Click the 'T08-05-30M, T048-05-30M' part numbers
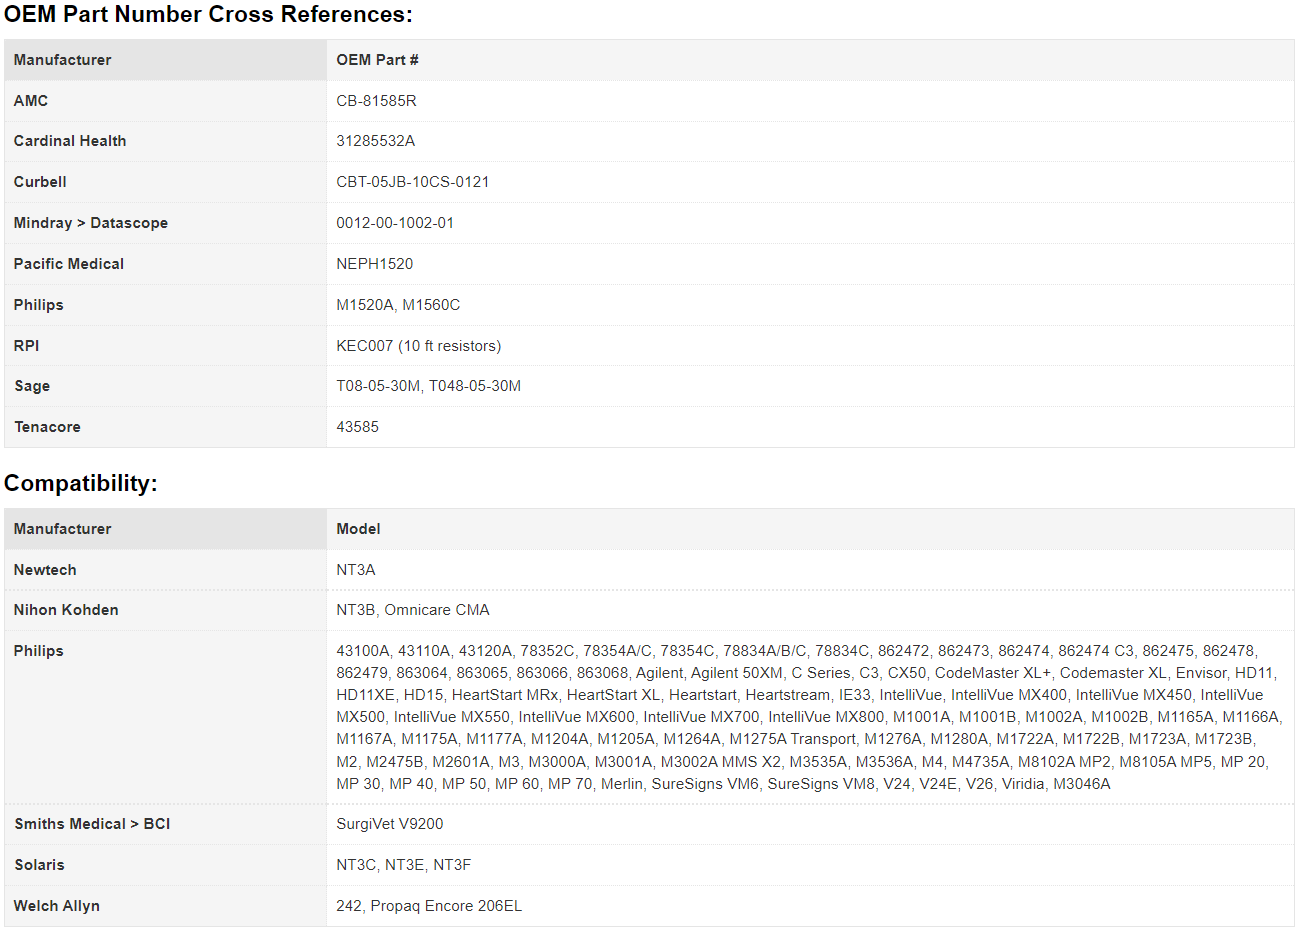Image resolution: width=1299 pixels, height=931 pixels. [x=428, y=386]
